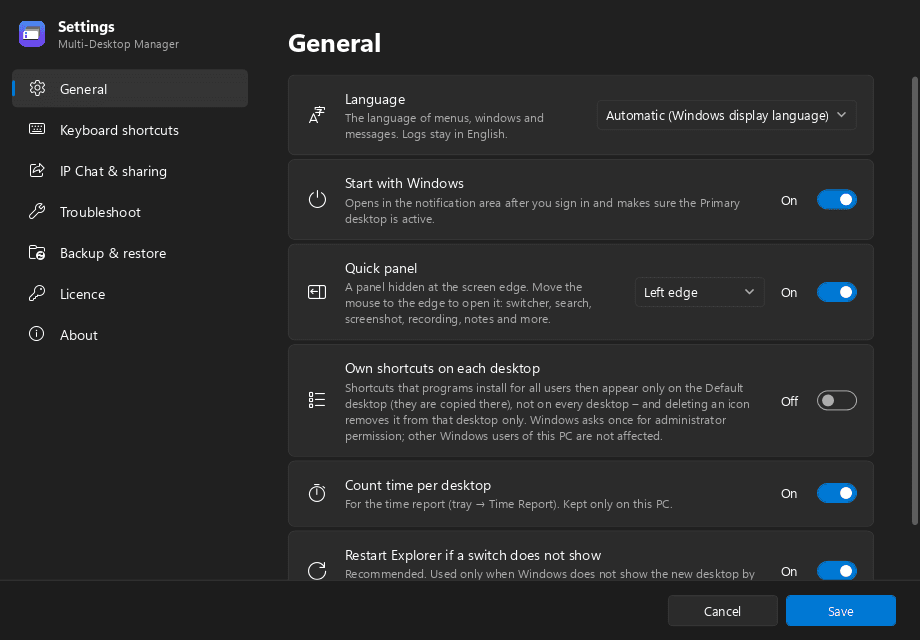Click the settings list vertical scrollbar
This screenshot has height=640, width=920.
(914, 300)
